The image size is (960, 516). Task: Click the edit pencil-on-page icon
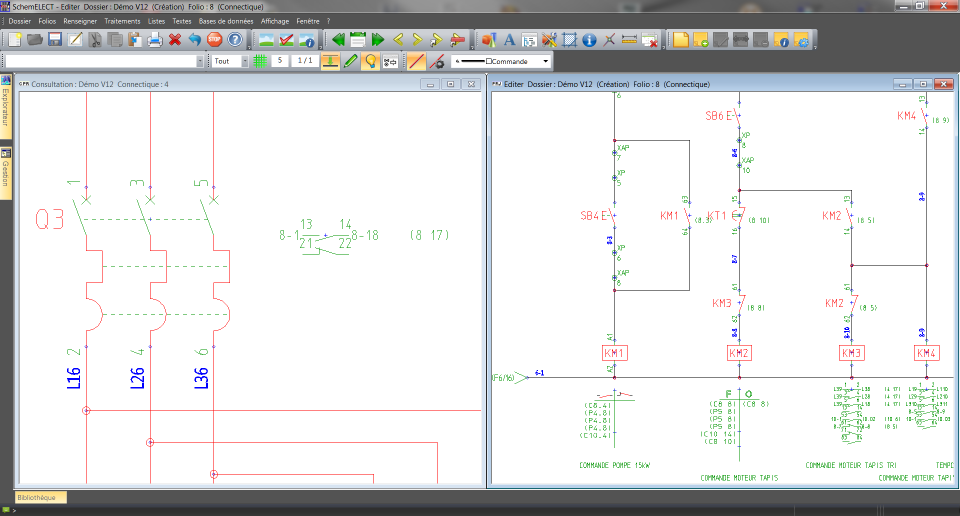(x=75, y=40)
